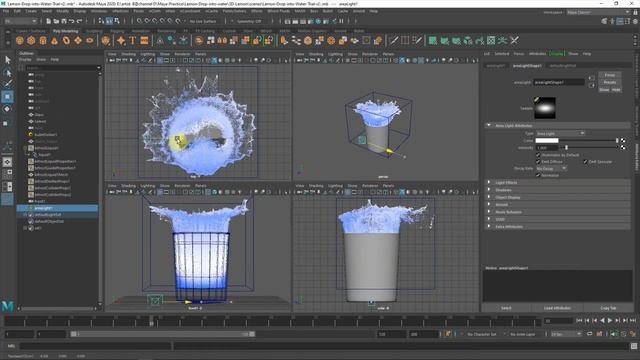Open the Workspace dropdown at top right
Image resolution: width=640 pixels, height=360 pixels.
(x=598, y=12)
